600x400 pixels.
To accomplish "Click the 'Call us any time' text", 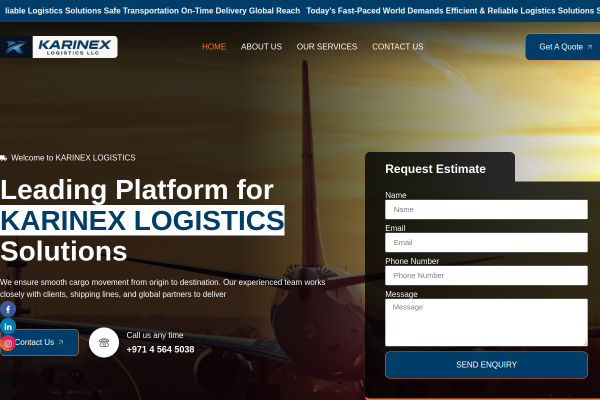I will click(x=155, y=335).
